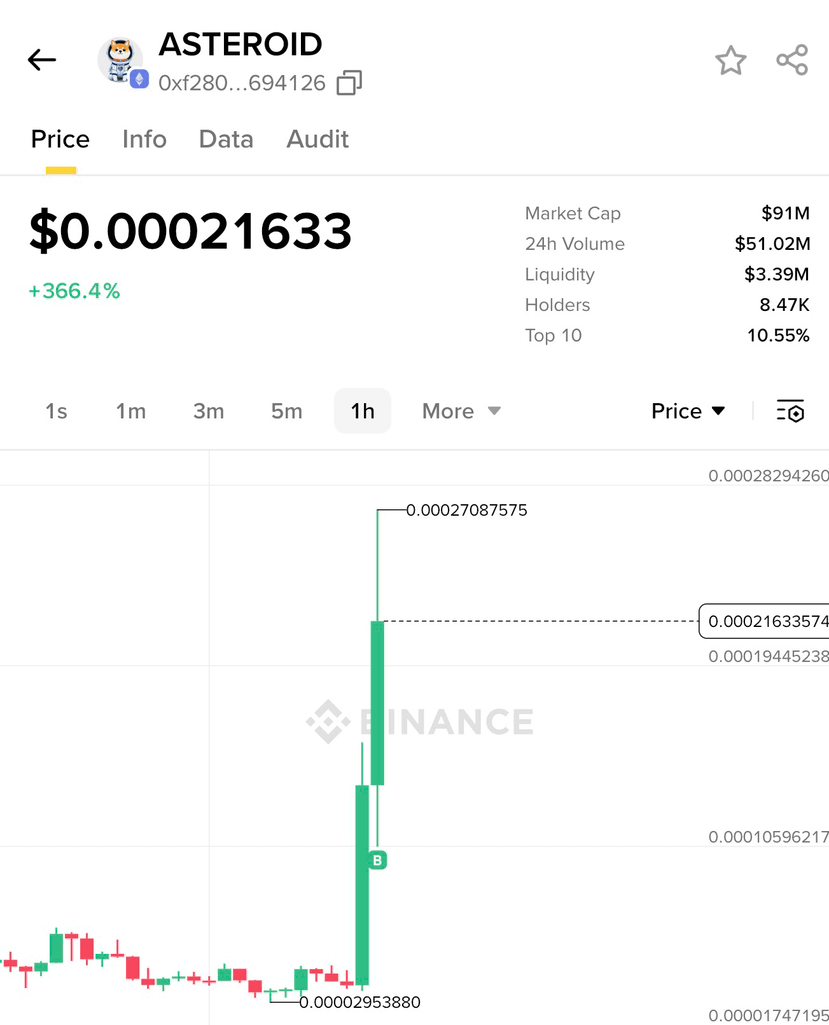Tap the Holders 8.47K value
This screenshot has height=1025, width=829.
point(785,305)
